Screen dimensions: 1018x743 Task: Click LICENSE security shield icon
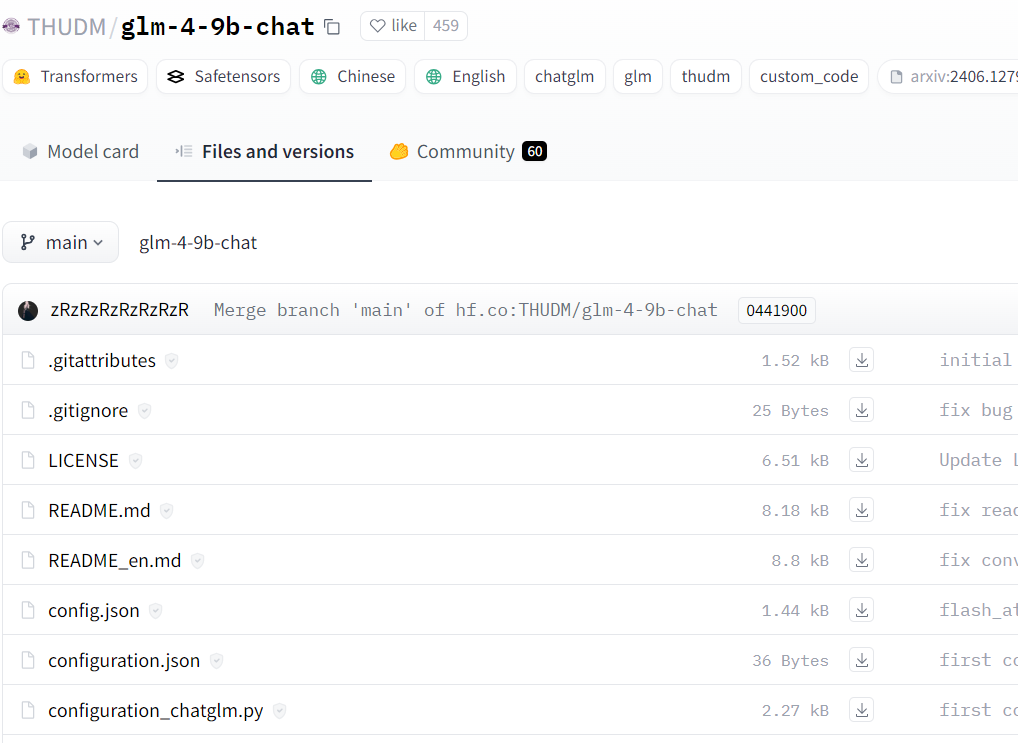click(135, 460)
